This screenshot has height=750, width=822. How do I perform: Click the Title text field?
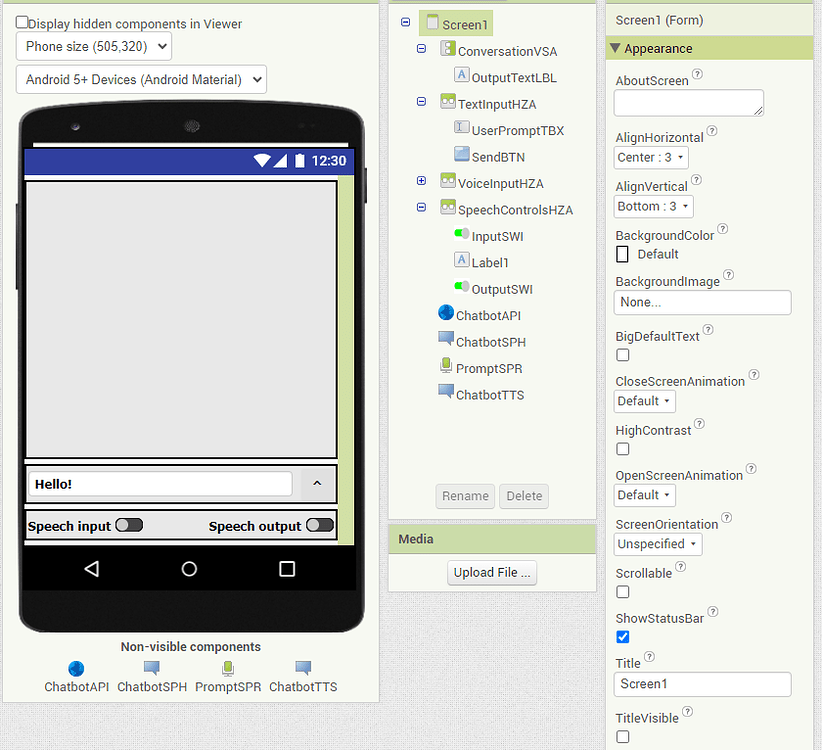pos(702,684)
